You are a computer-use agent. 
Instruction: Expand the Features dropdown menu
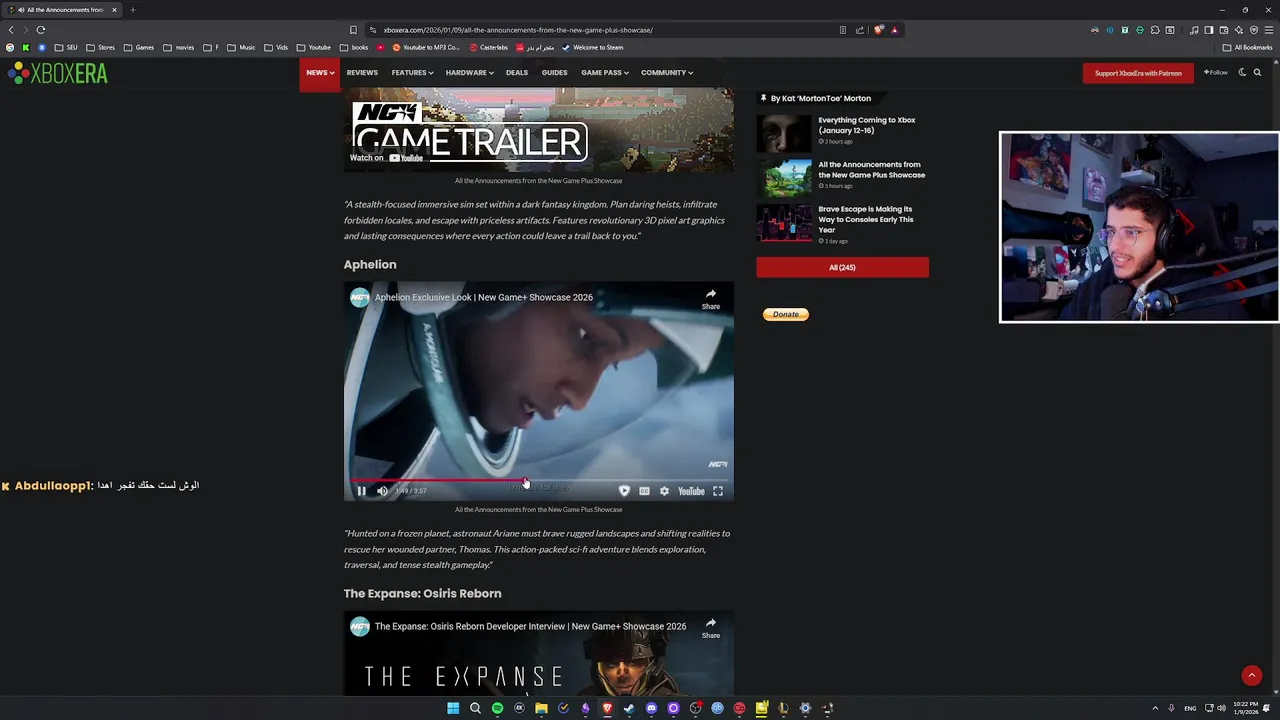pos(412,73)
